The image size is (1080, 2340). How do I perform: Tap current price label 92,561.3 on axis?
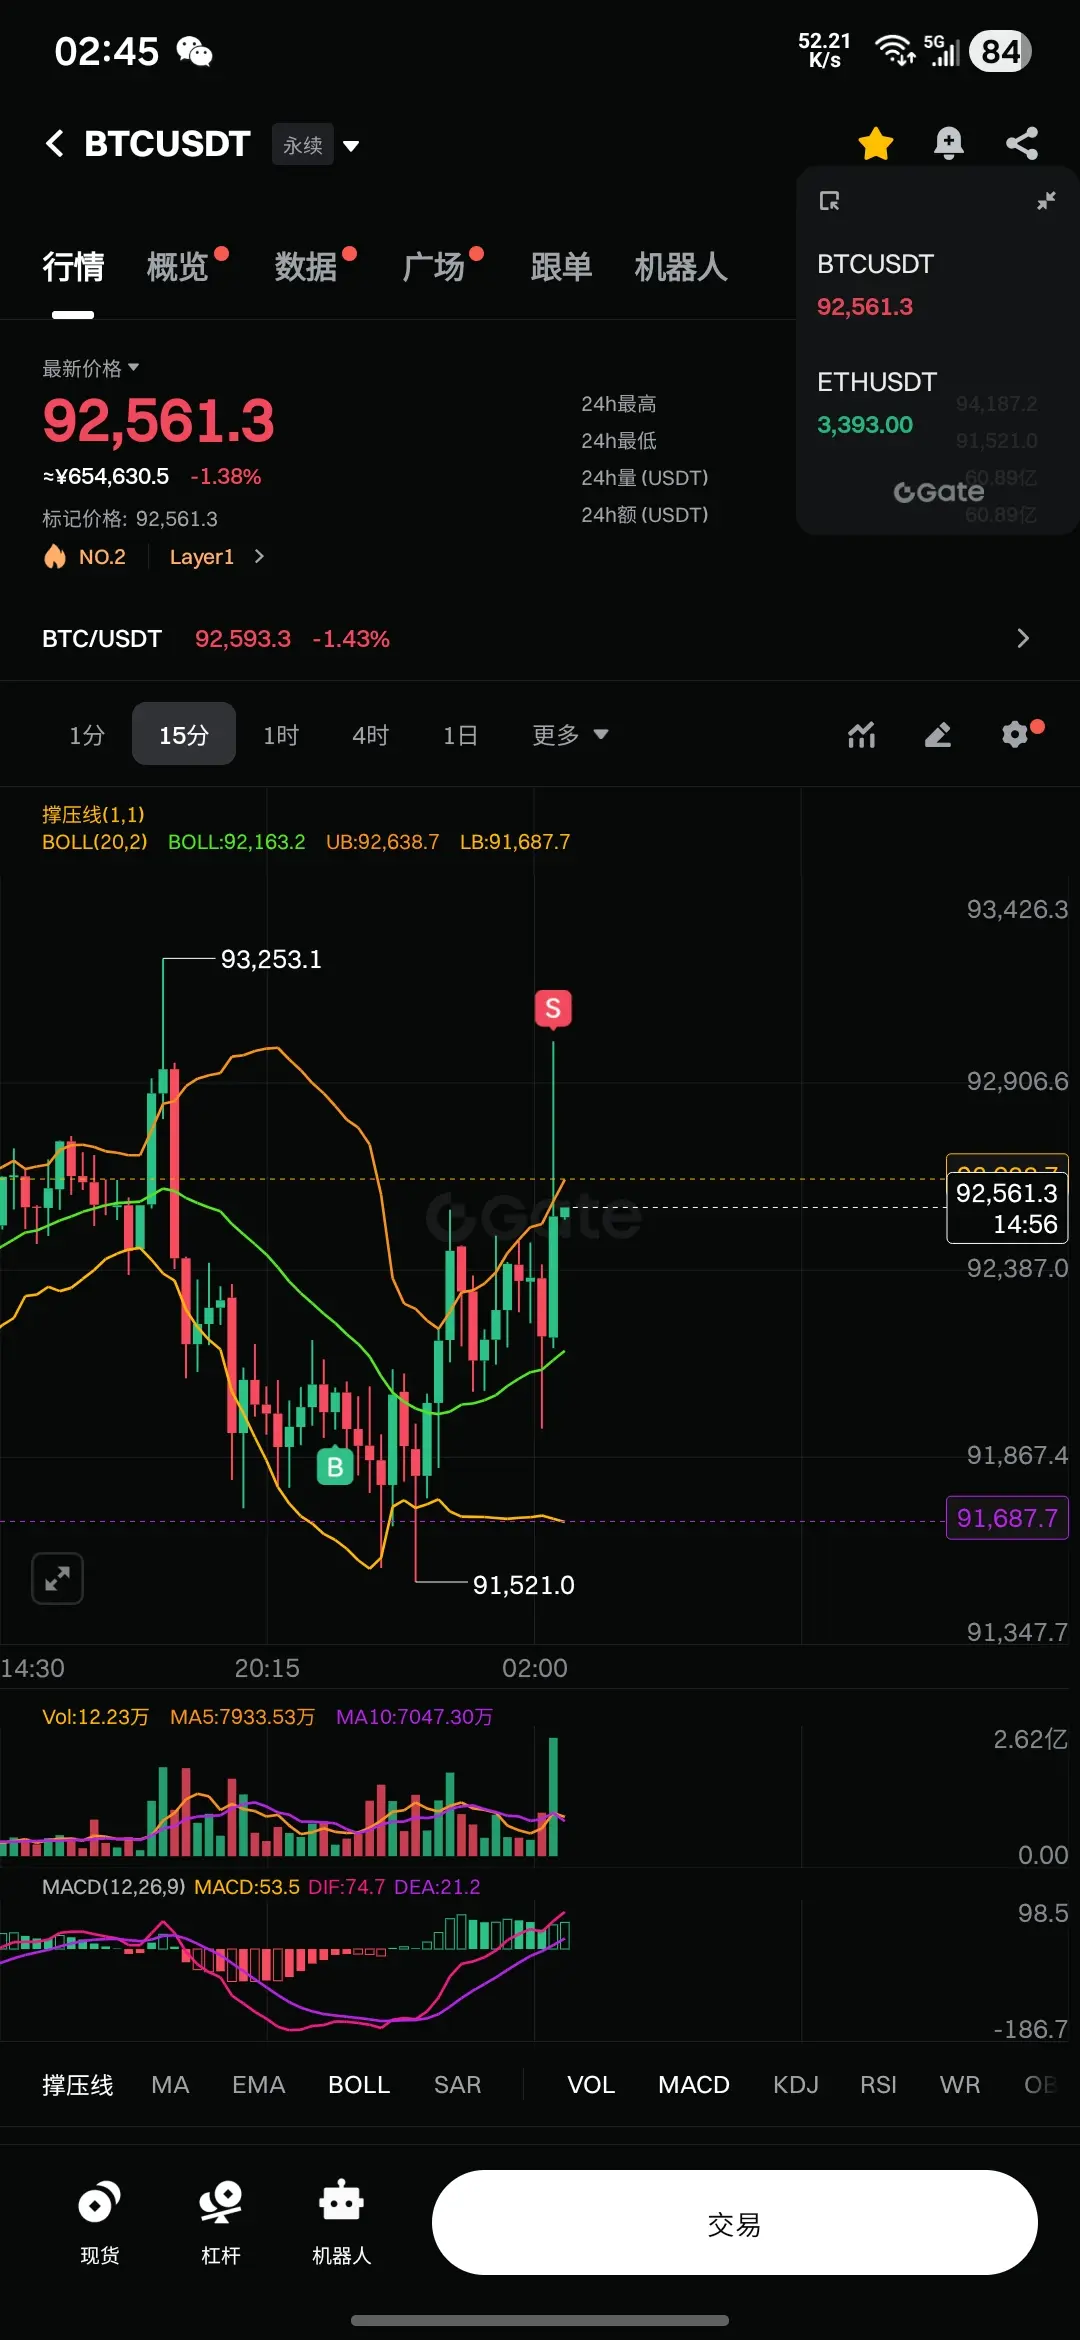(1007, 1208)
